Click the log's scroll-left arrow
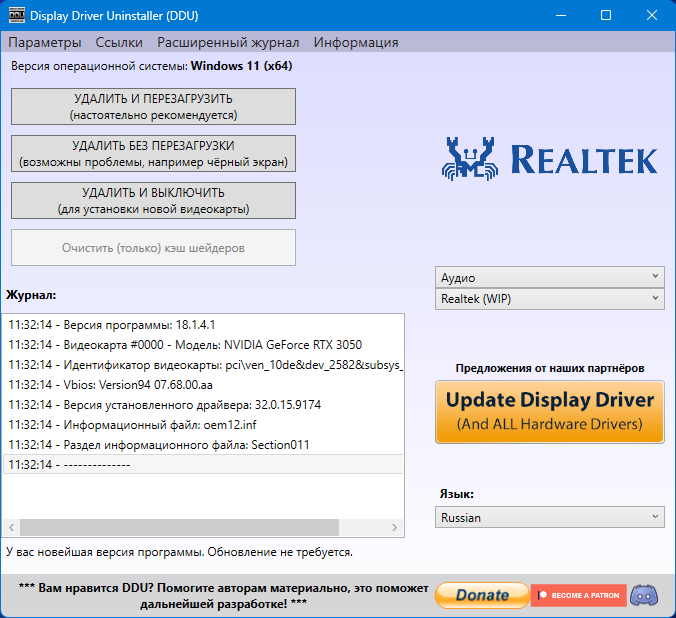Viewport: 676px width, 618px height. tap(11, 527)
